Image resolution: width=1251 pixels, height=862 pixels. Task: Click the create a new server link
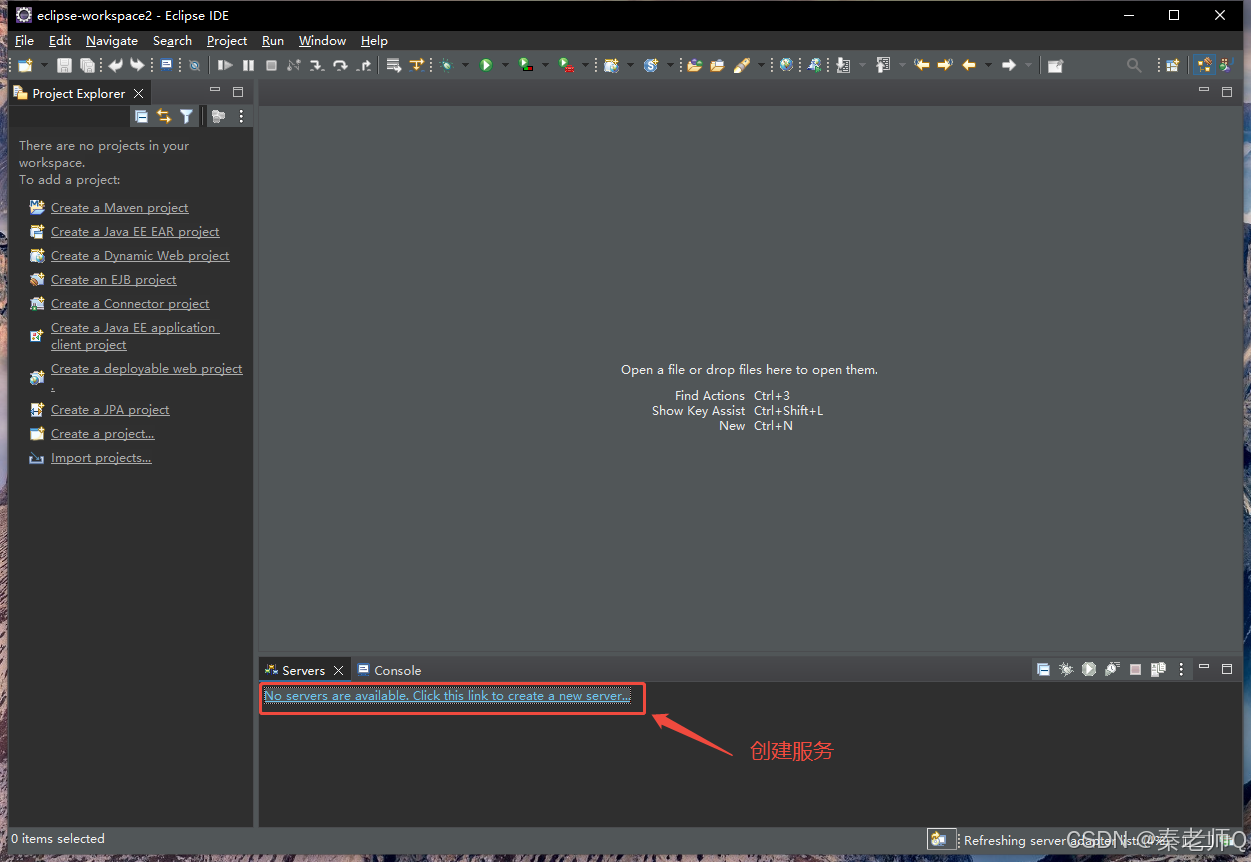[x=447, y=696]
